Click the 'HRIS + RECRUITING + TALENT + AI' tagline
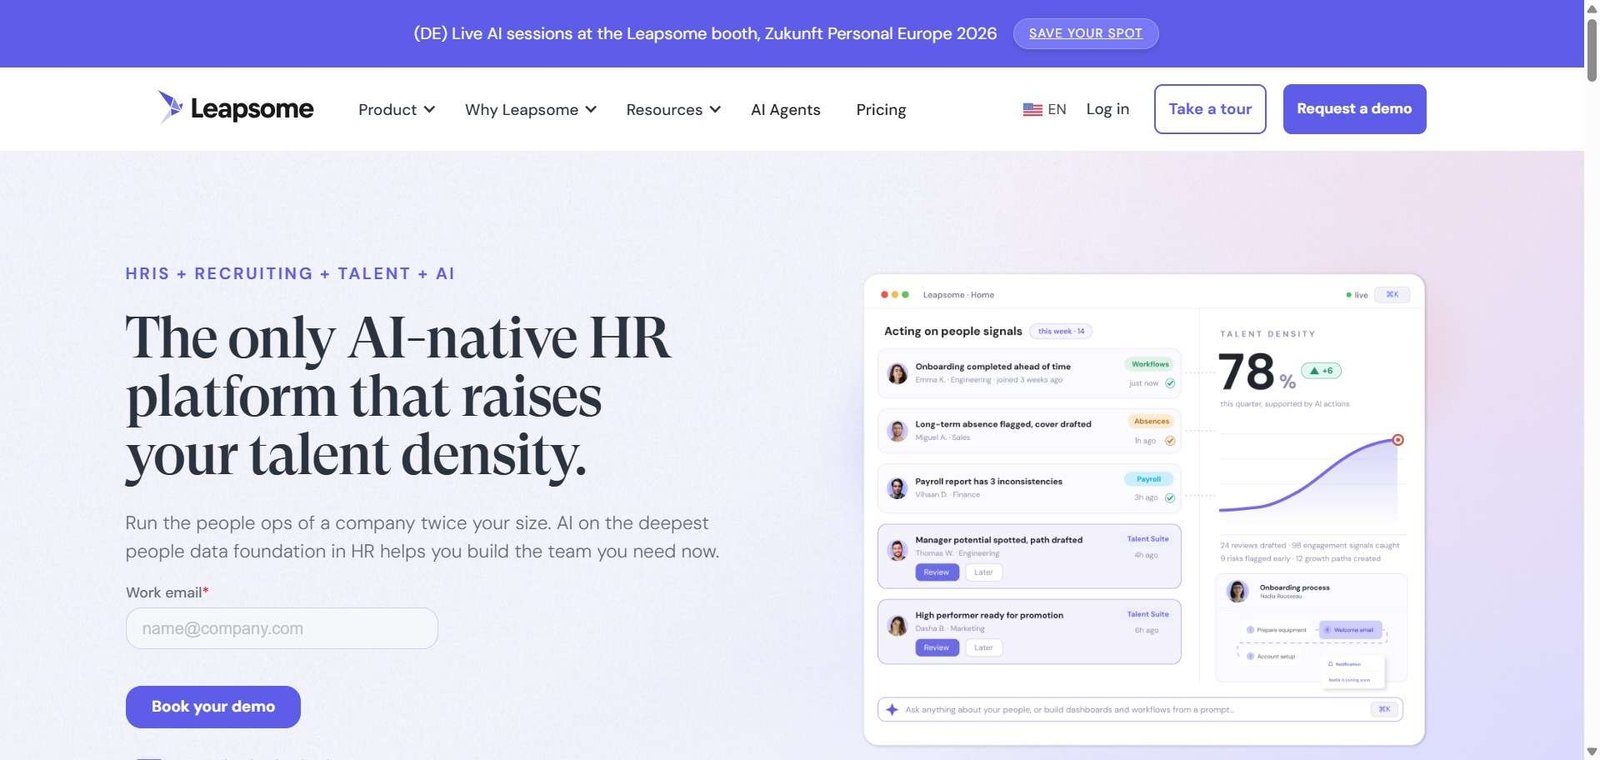 tap(290, 274)
